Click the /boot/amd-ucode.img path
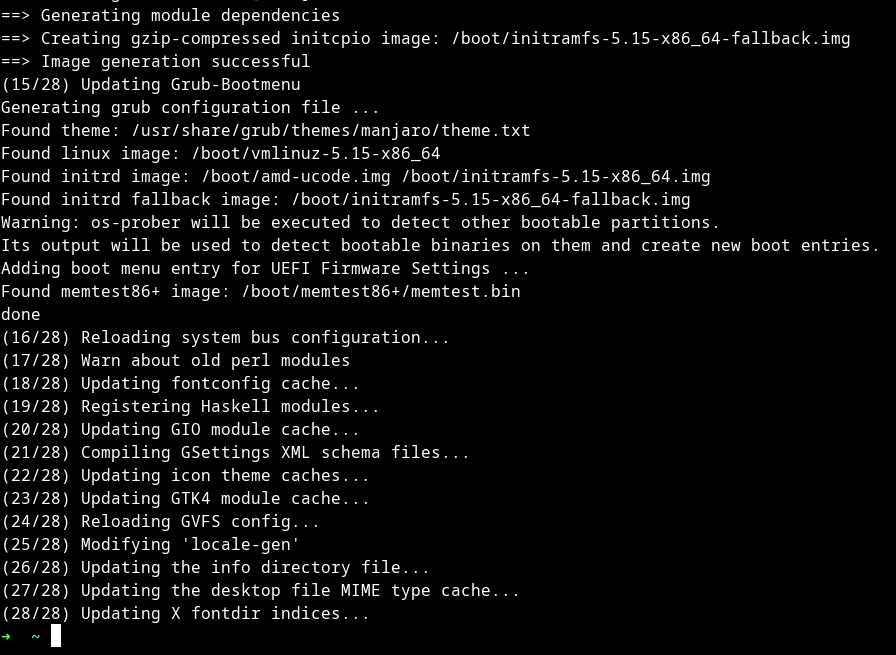This screenshot has height=655, width=896. click(295, 176)
